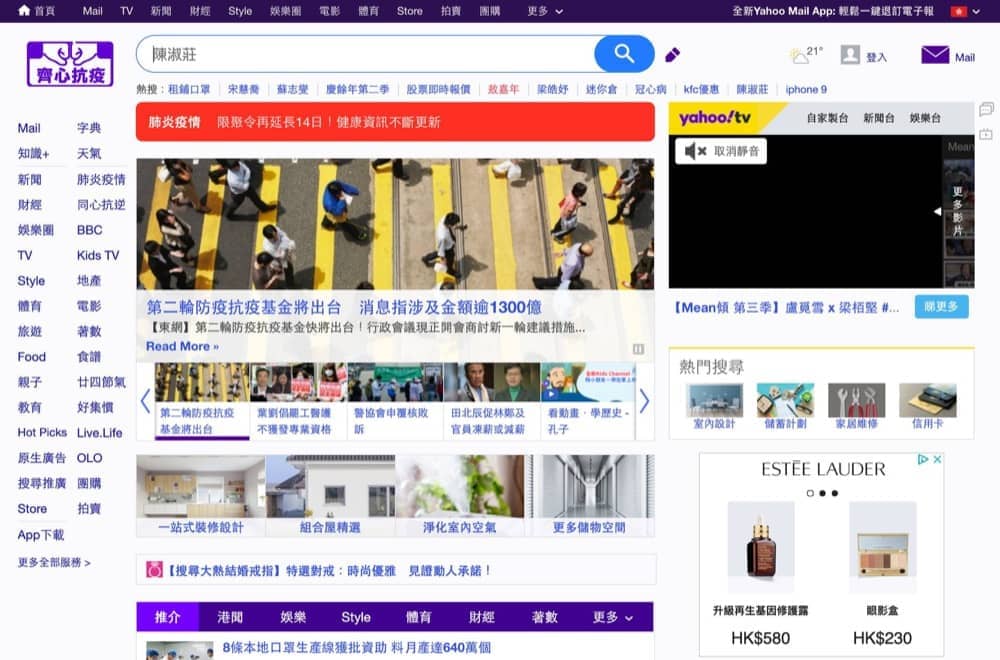Open the sign-in avatar icon
The height and width of the screenshot is (660, 1000).
click(850, 56)
